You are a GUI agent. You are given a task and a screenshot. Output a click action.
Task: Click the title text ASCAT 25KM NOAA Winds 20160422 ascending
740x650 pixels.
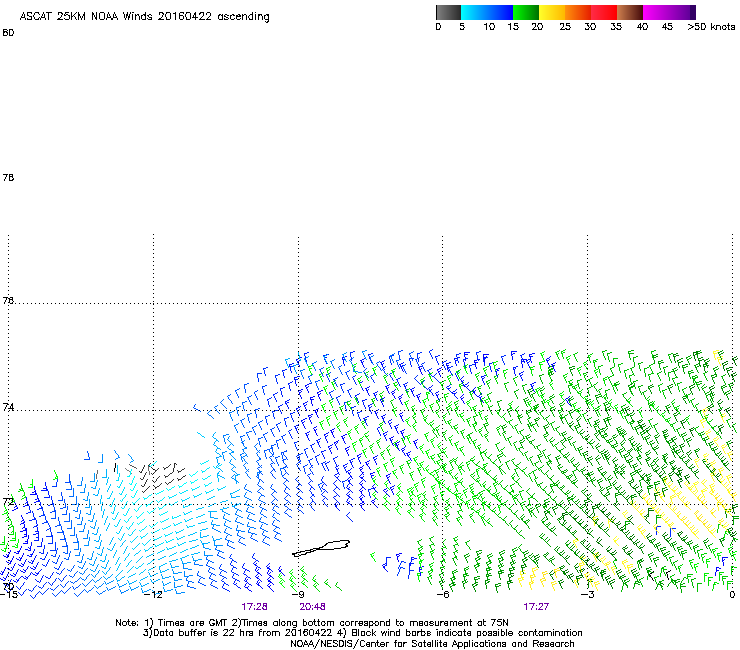point(144,17)
